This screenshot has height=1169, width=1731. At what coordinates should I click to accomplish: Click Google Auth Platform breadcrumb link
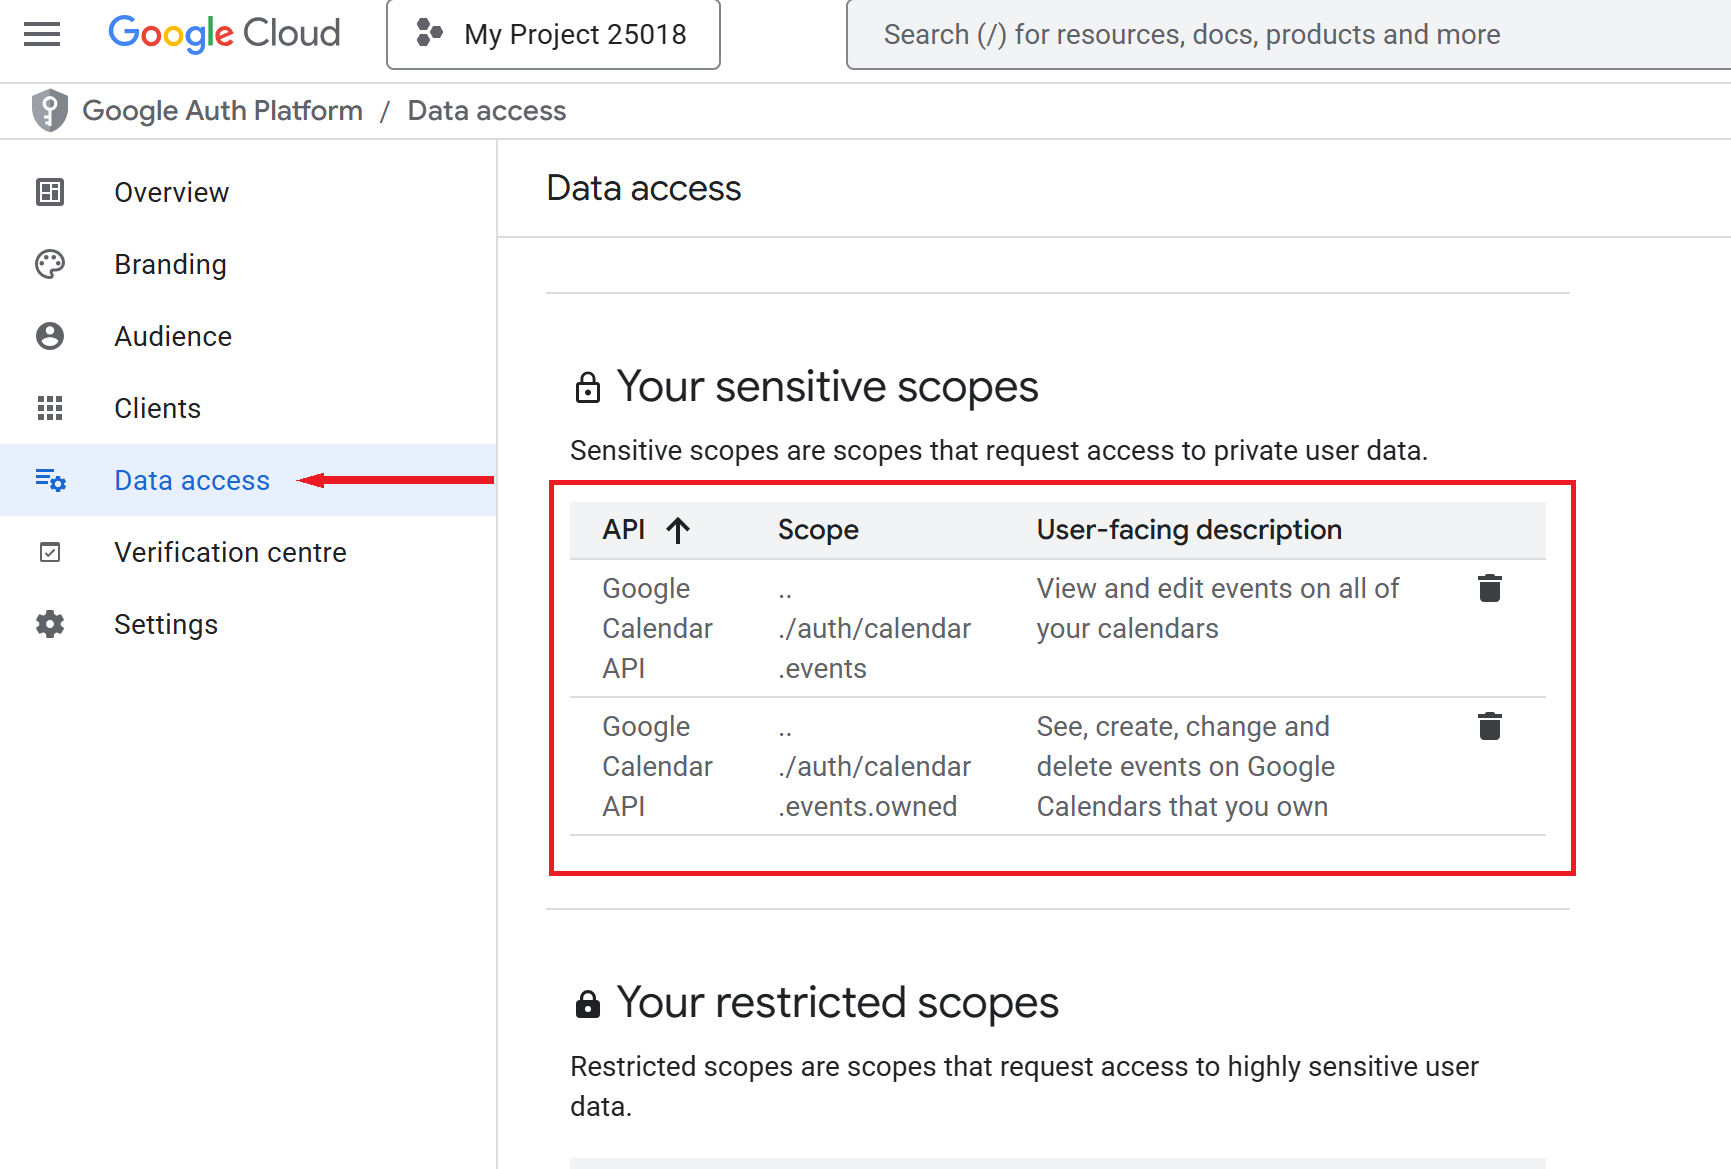click(222, 110)
